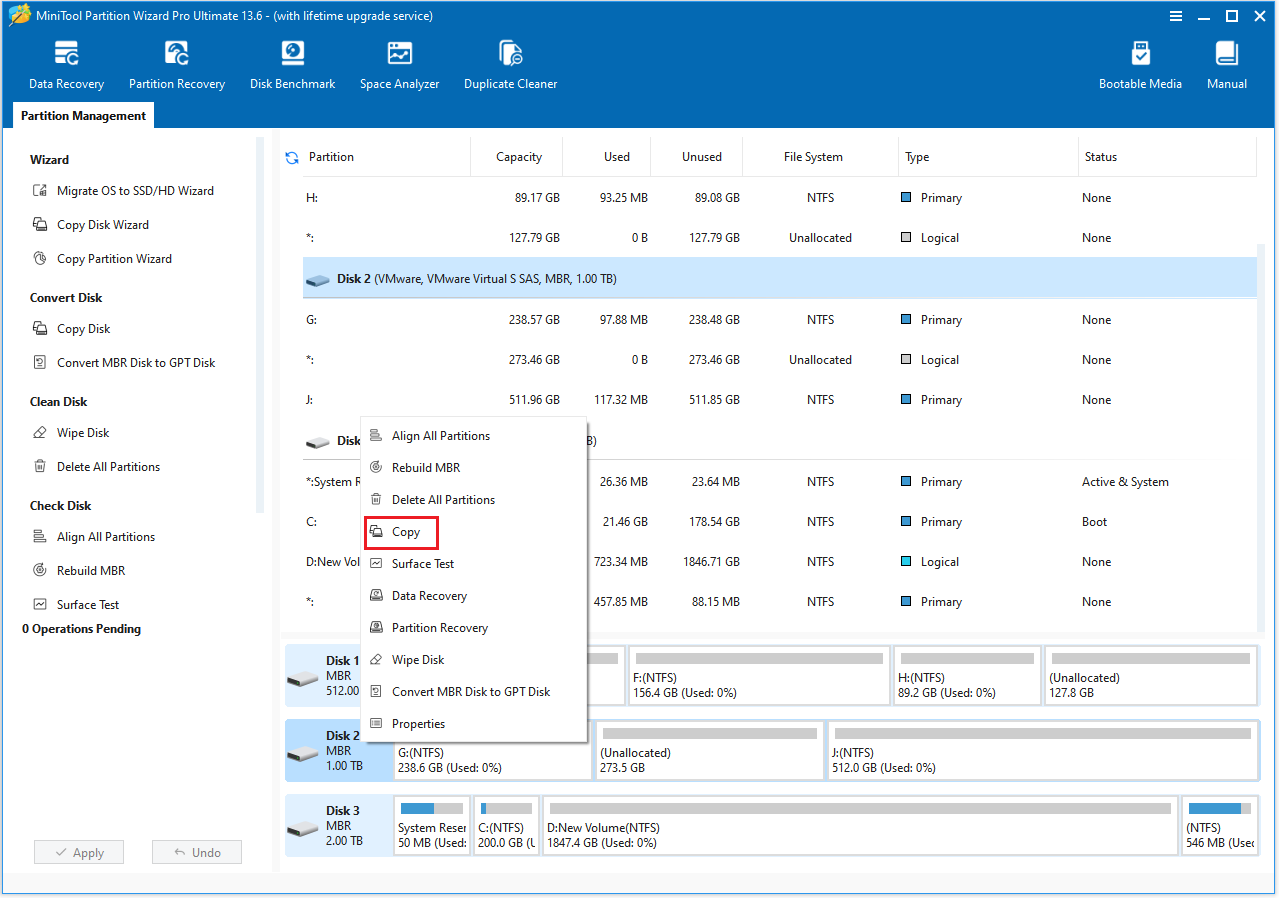
Task: Click Delete All Partitions in the sidebar
Action: (96, 467)
